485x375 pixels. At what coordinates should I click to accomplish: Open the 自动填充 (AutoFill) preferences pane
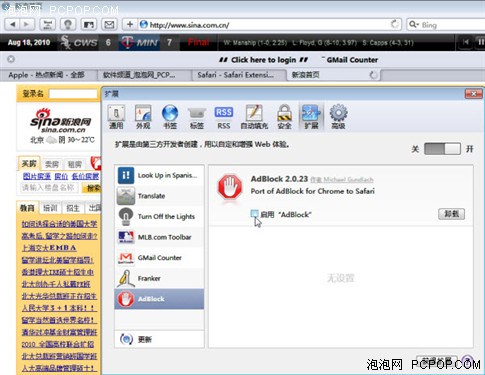click(254, 117)
